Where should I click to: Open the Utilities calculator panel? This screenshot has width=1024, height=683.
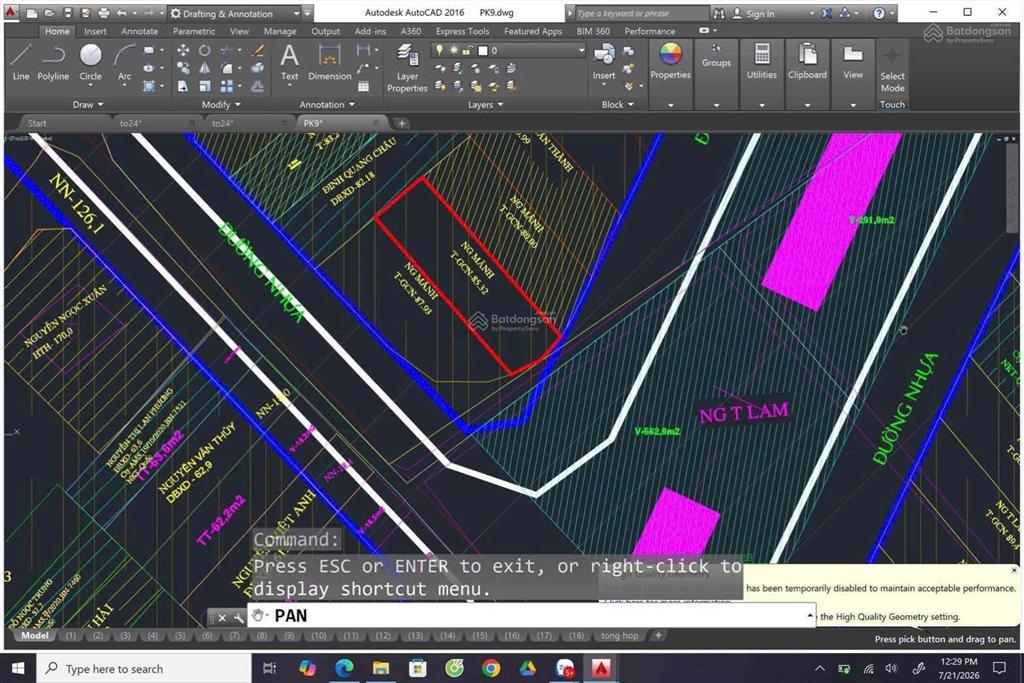[x=761, y=61]
